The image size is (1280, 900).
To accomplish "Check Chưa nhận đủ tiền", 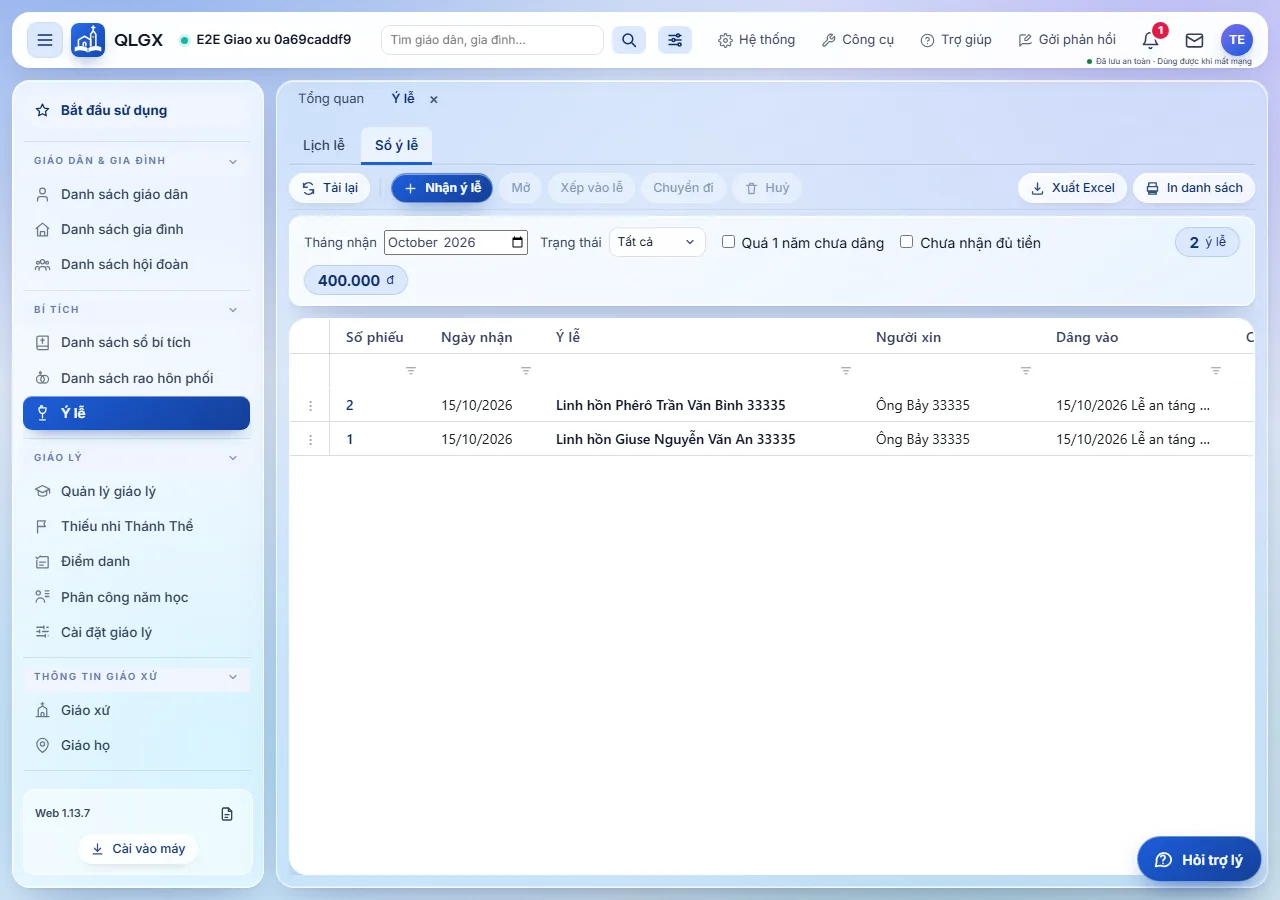I will (906, 242).
